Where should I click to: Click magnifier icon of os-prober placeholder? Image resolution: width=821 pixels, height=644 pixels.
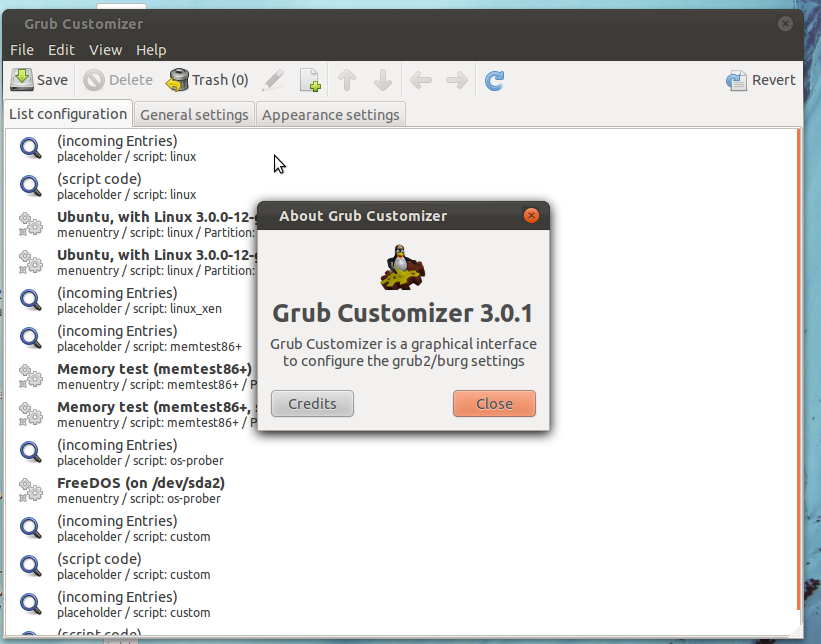point(30,452)
